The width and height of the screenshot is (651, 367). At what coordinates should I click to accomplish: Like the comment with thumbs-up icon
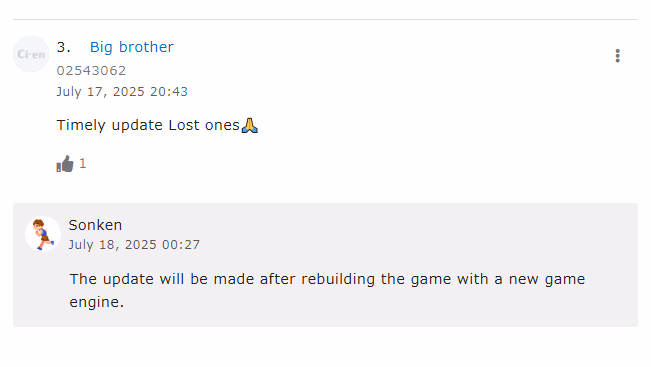point(65,164)
